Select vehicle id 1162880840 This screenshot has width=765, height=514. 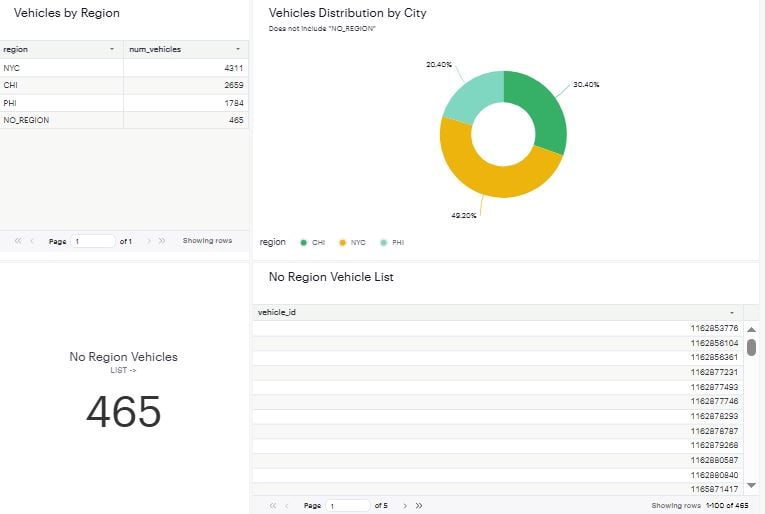pos(714,475)
